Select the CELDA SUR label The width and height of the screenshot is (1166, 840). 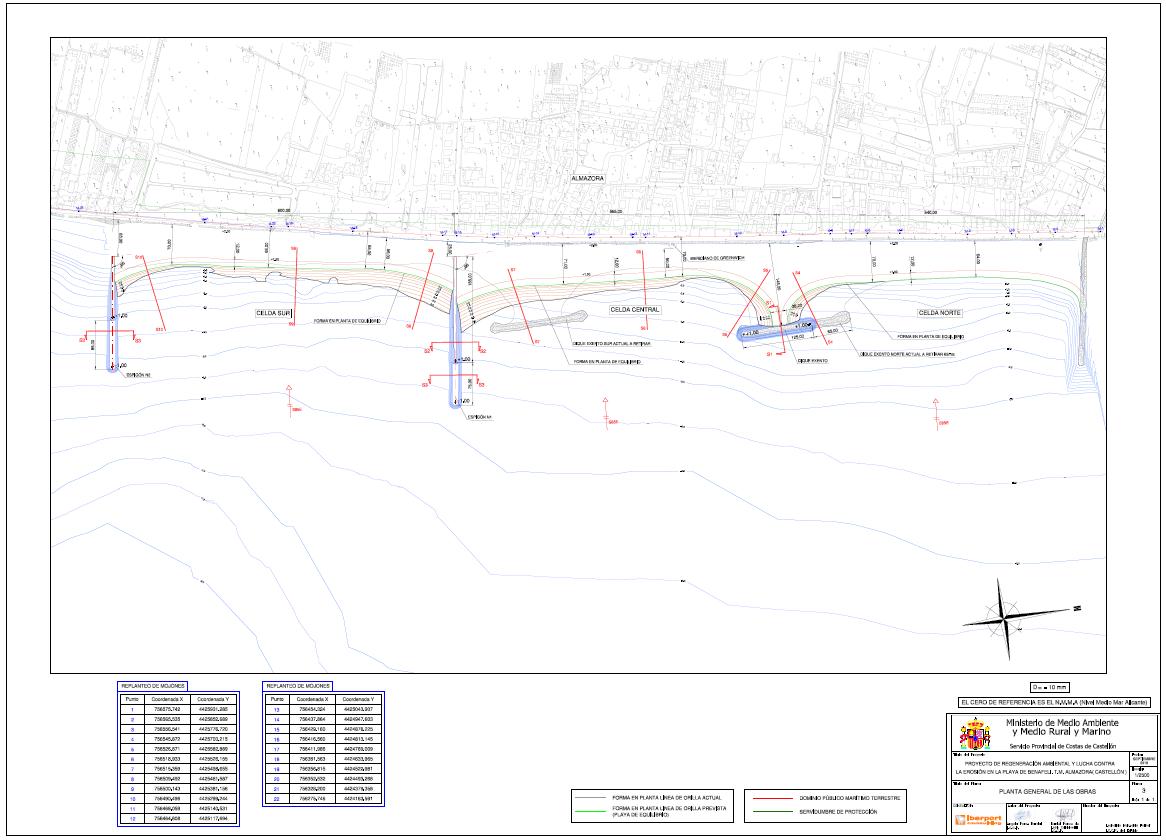pos(273,313)
